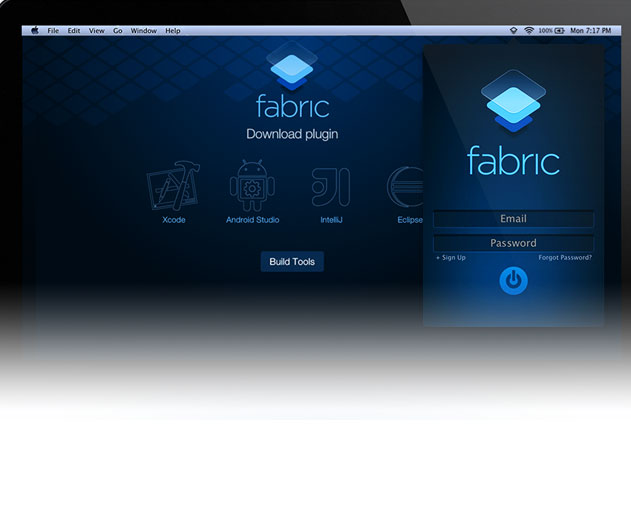Click the Wi-Fi status icon

[529, 31]
